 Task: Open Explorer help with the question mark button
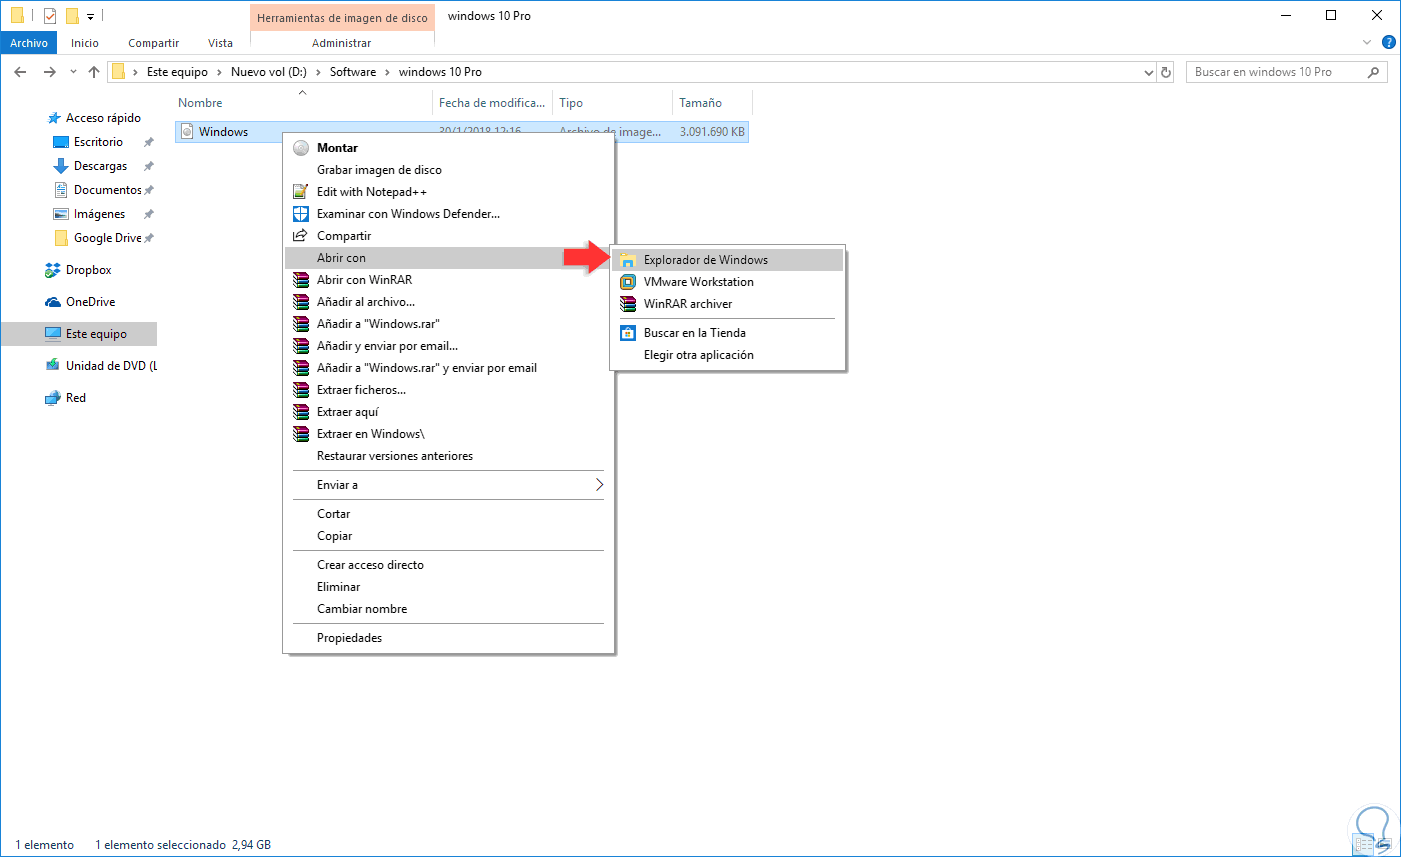tap(1389, 42)
